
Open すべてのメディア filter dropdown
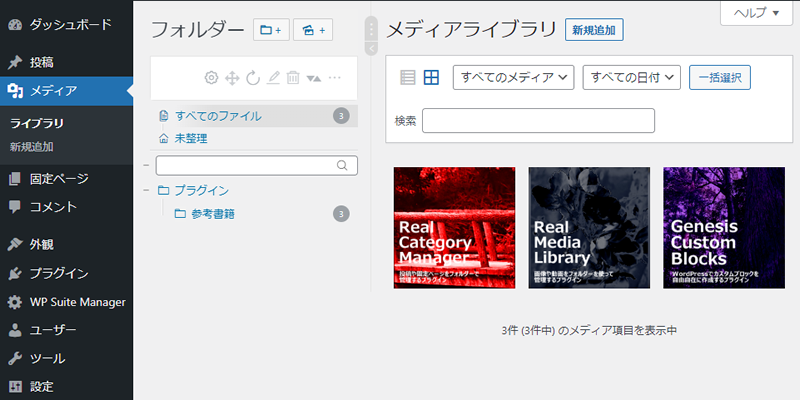point(514,78)
